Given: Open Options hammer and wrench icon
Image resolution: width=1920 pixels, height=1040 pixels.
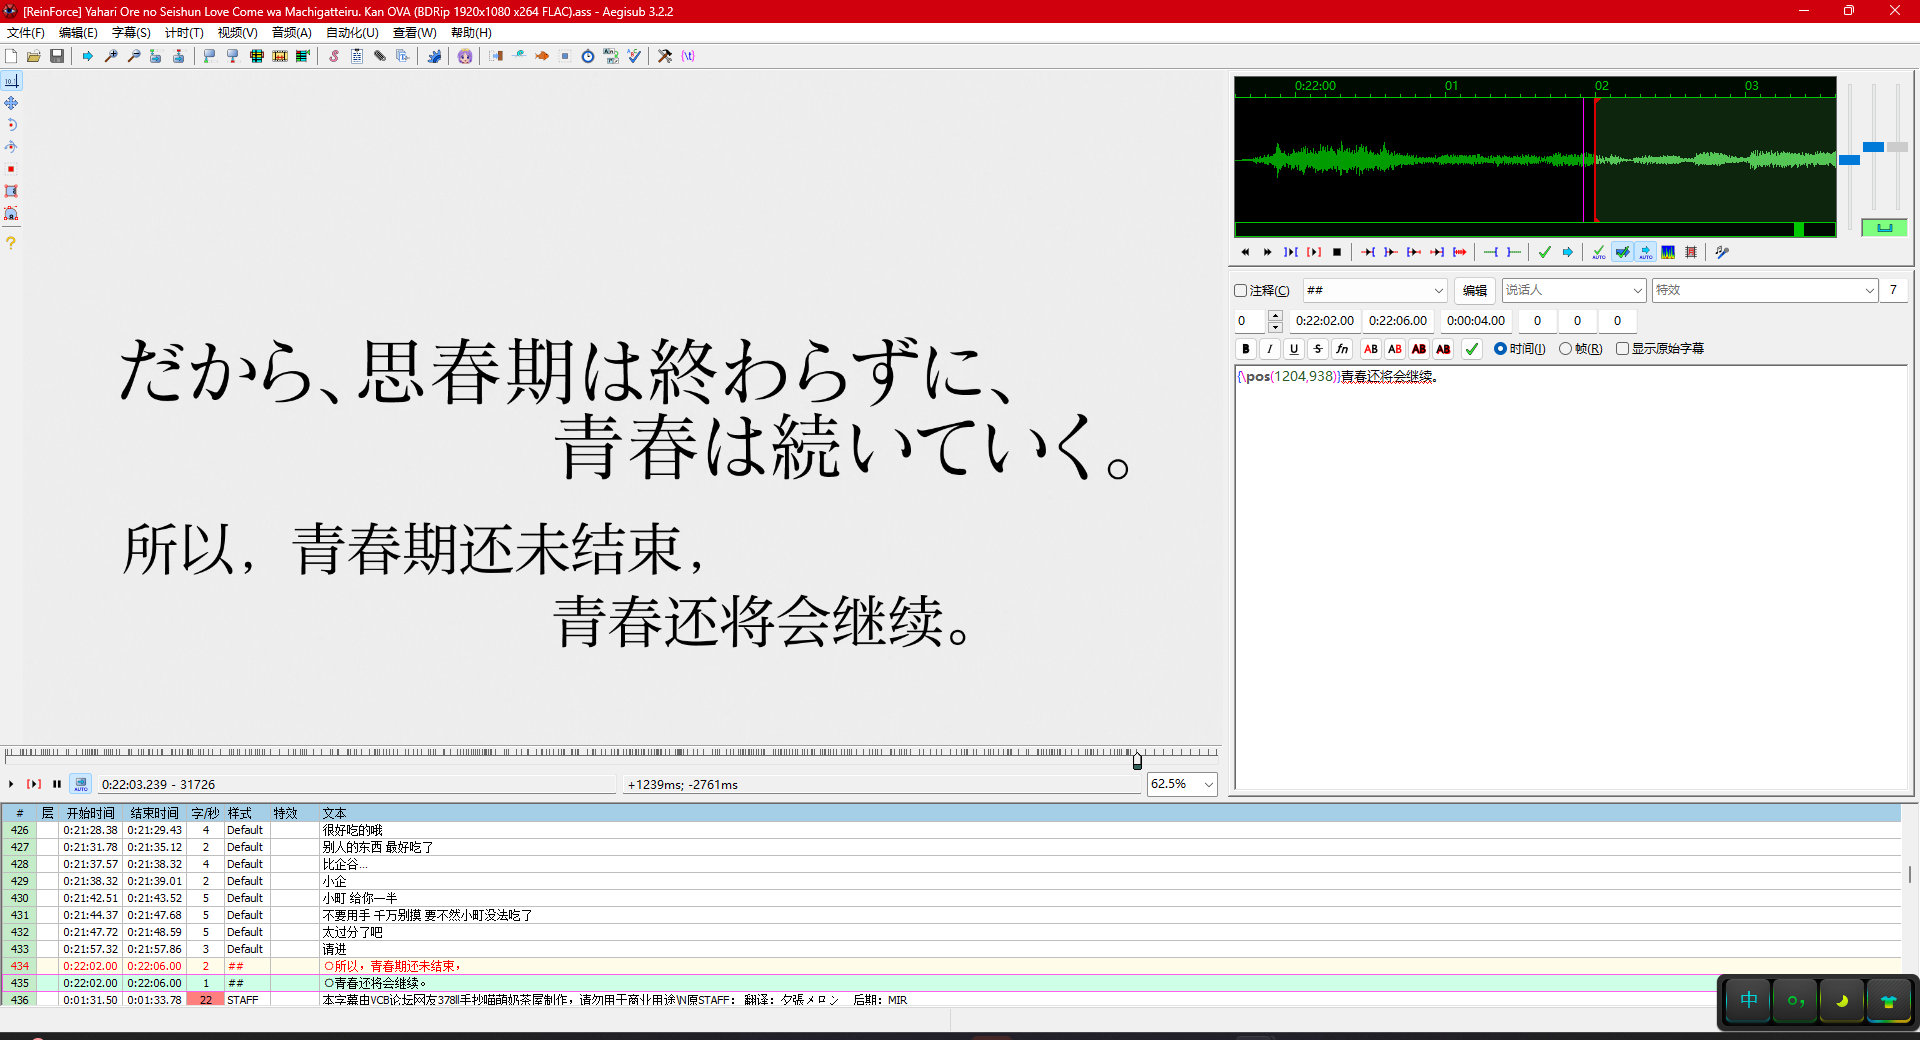Looking at the screenshot, I should (x=665, y=56).
